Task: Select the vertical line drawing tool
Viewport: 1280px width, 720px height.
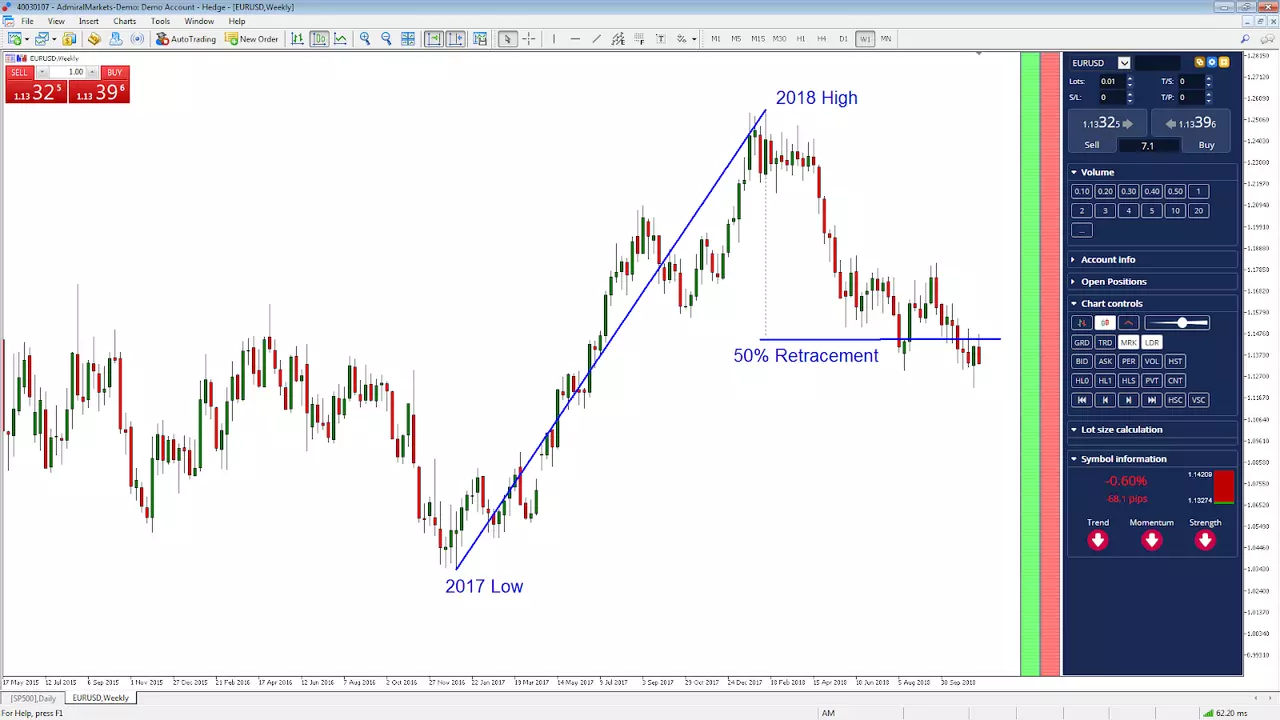Action: pos(553,39)
